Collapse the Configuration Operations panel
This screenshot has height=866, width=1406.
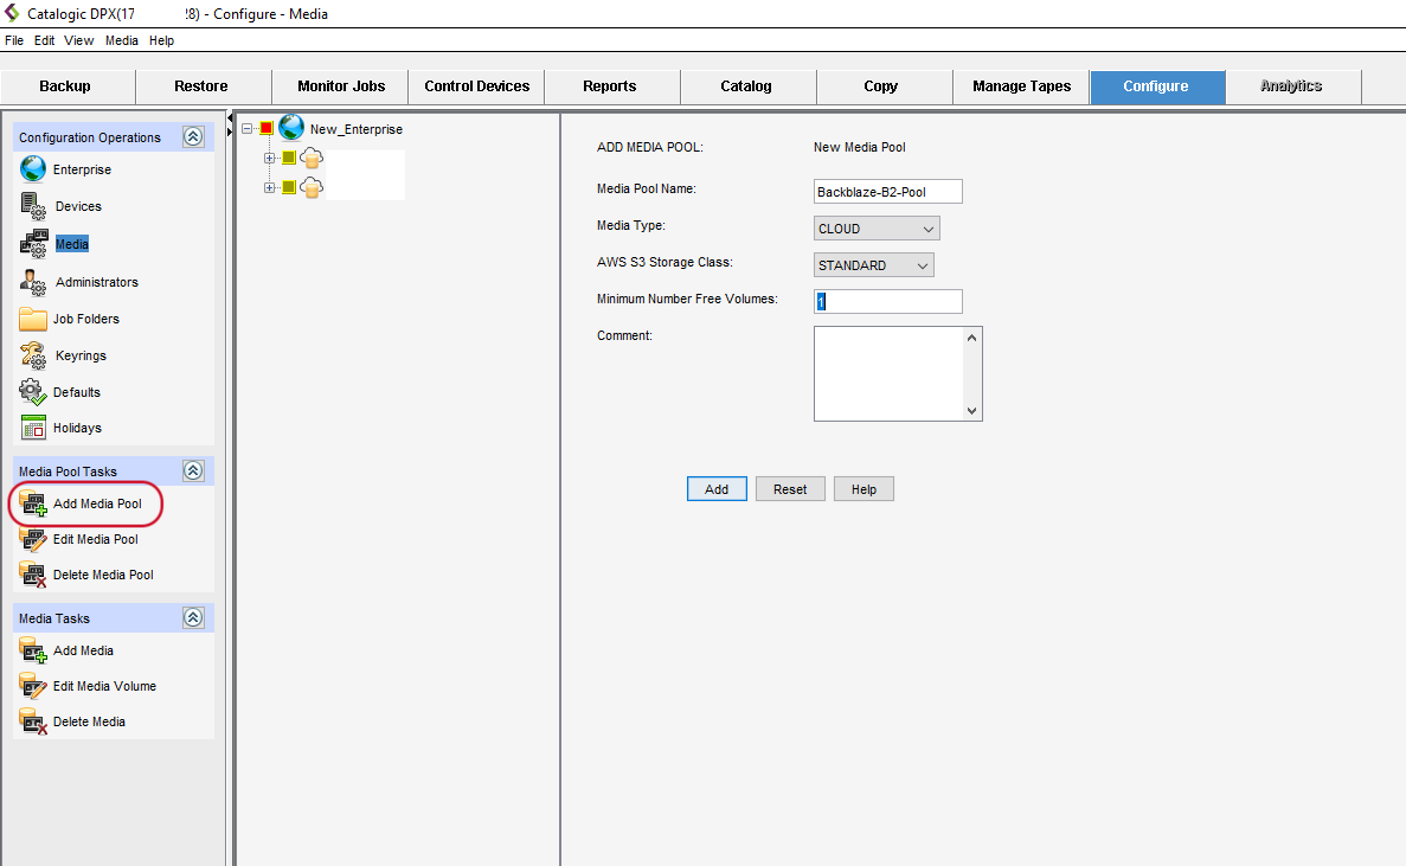pyautogui.click(x=193, y=137)
